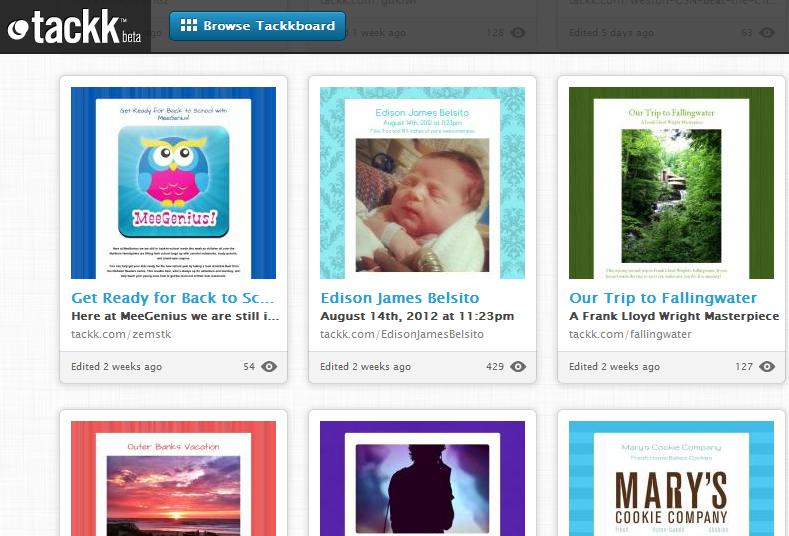
Task: Open the Browse Tackkboard button
Action: coord(258,26)
